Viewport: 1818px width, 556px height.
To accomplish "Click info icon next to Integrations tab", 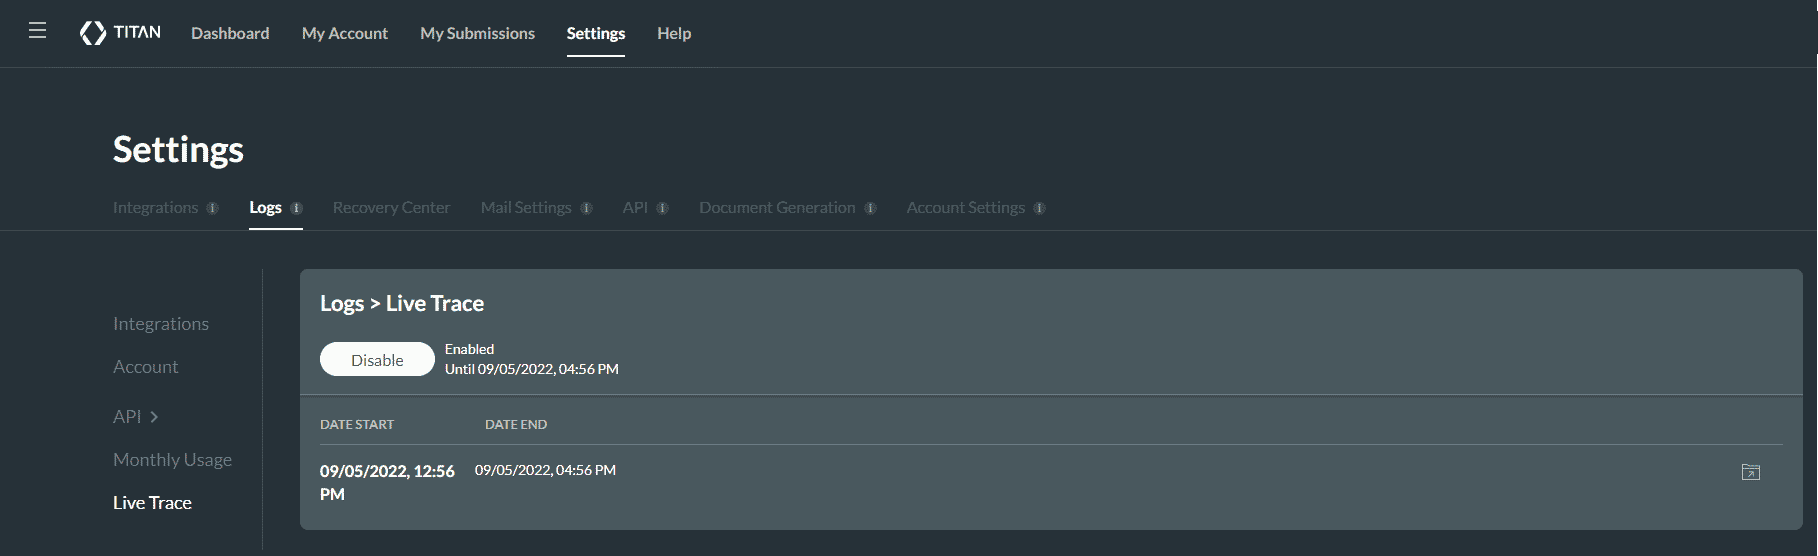I will (x=212, y=208).
